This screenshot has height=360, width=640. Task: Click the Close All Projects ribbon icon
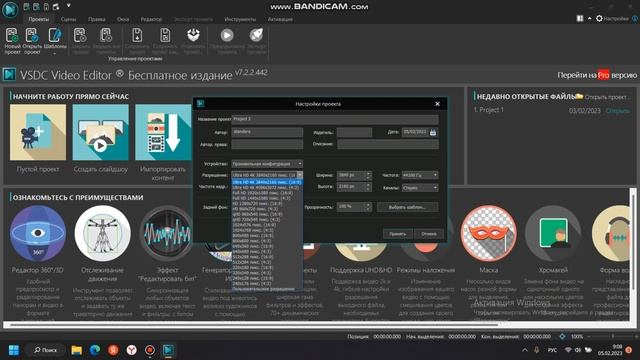click(106, 36)
